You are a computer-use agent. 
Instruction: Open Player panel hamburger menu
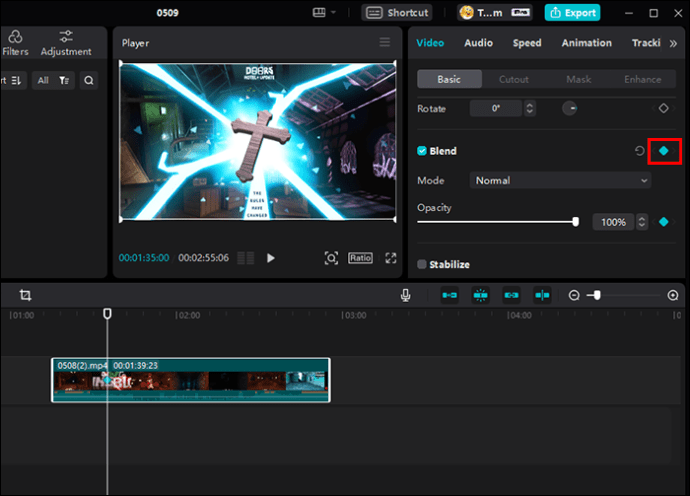[x=385, y=42]
